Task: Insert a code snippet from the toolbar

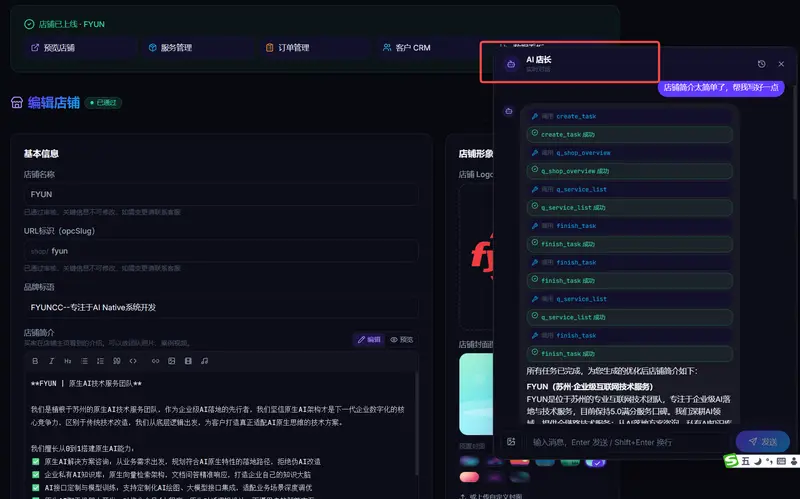Action: (133, 361)
